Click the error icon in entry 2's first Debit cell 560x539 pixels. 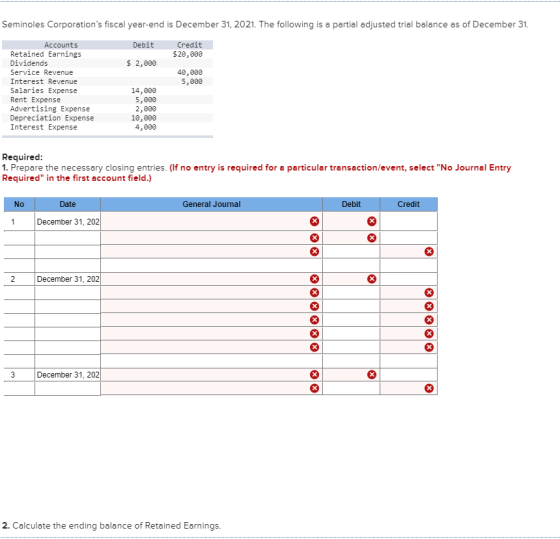[x=372, y=279]
